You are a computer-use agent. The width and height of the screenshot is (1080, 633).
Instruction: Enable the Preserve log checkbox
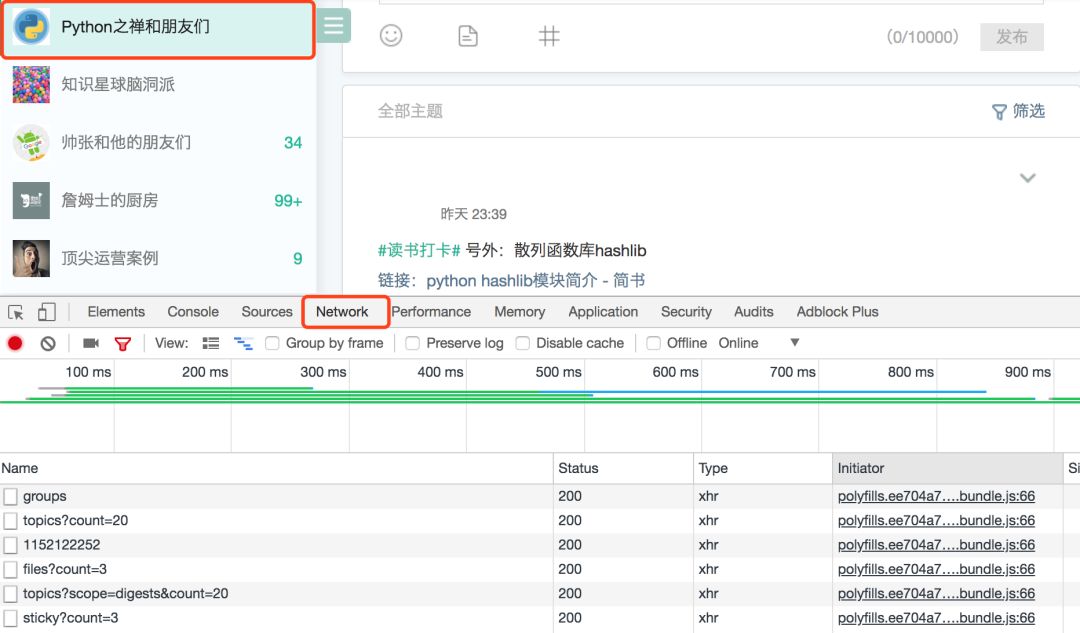click(x=413, y=343)
